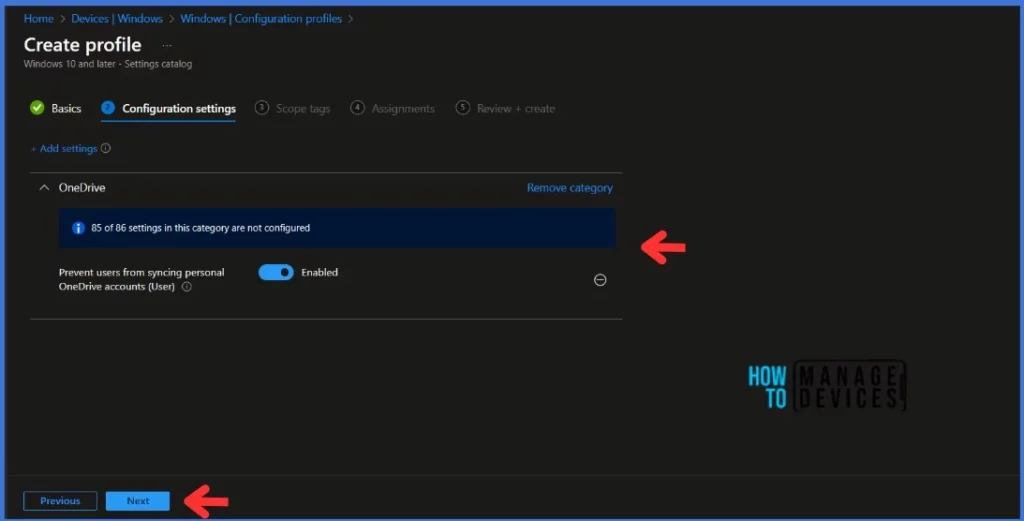Viewport: 1024px width, 521px height.
Task: Open the Assignments step
Action: coord(392,108)
